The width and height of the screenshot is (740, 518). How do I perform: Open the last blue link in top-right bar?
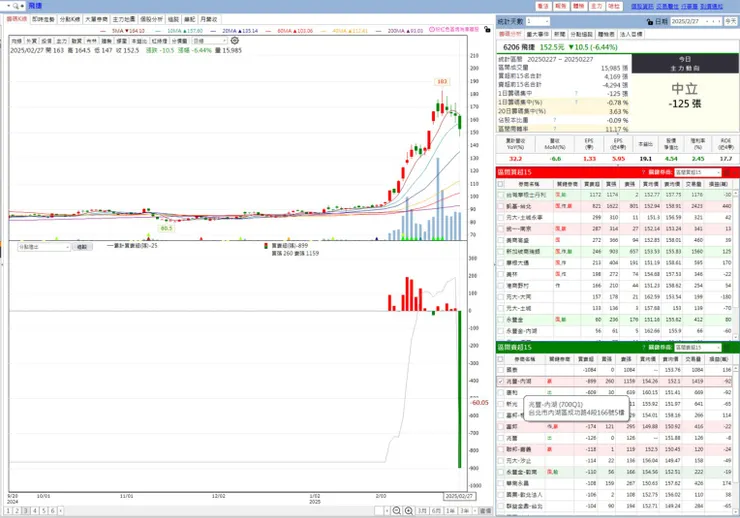[x=712, y=6]
